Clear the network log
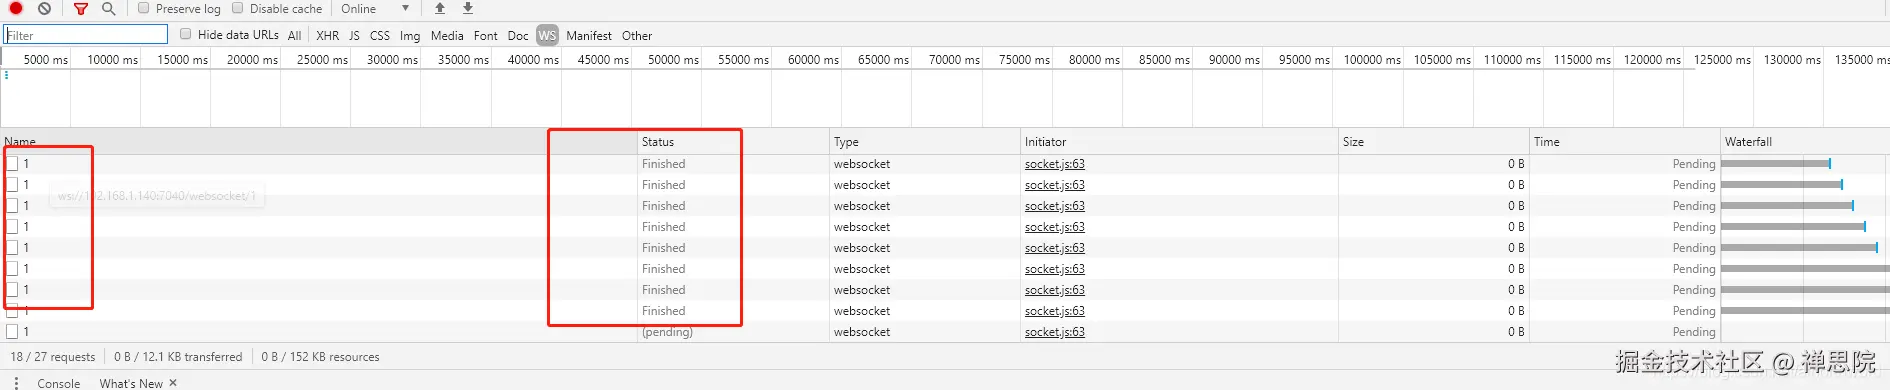 pos(44,8)
